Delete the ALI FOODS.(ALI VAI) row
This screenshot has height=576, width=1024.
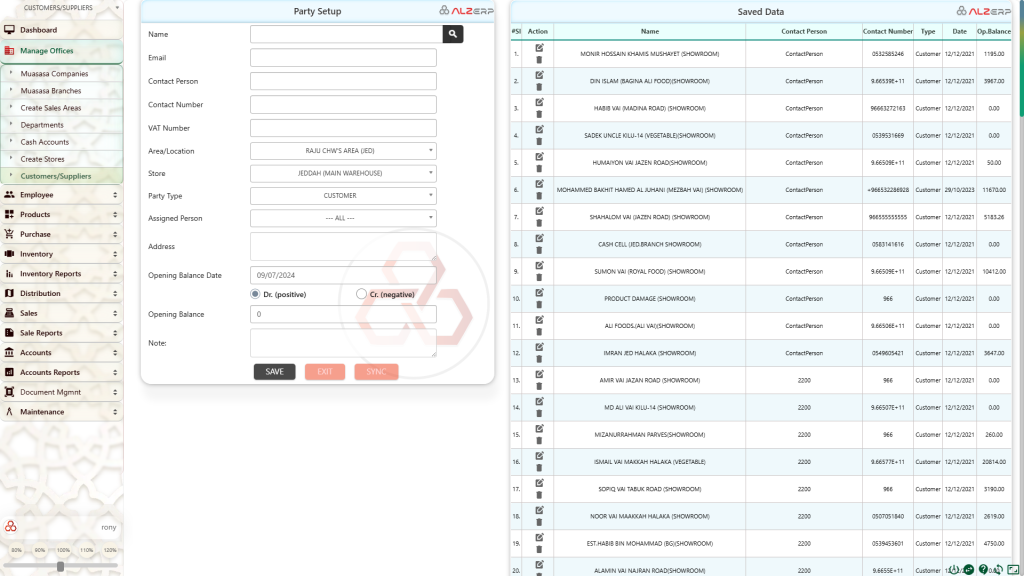pos(539,332)
